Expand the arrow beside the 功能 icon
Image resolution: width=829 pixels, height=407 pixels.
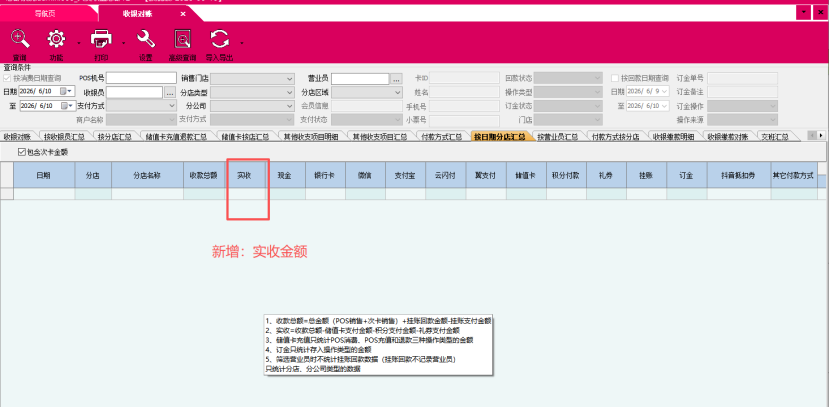(x=79, y=43)
